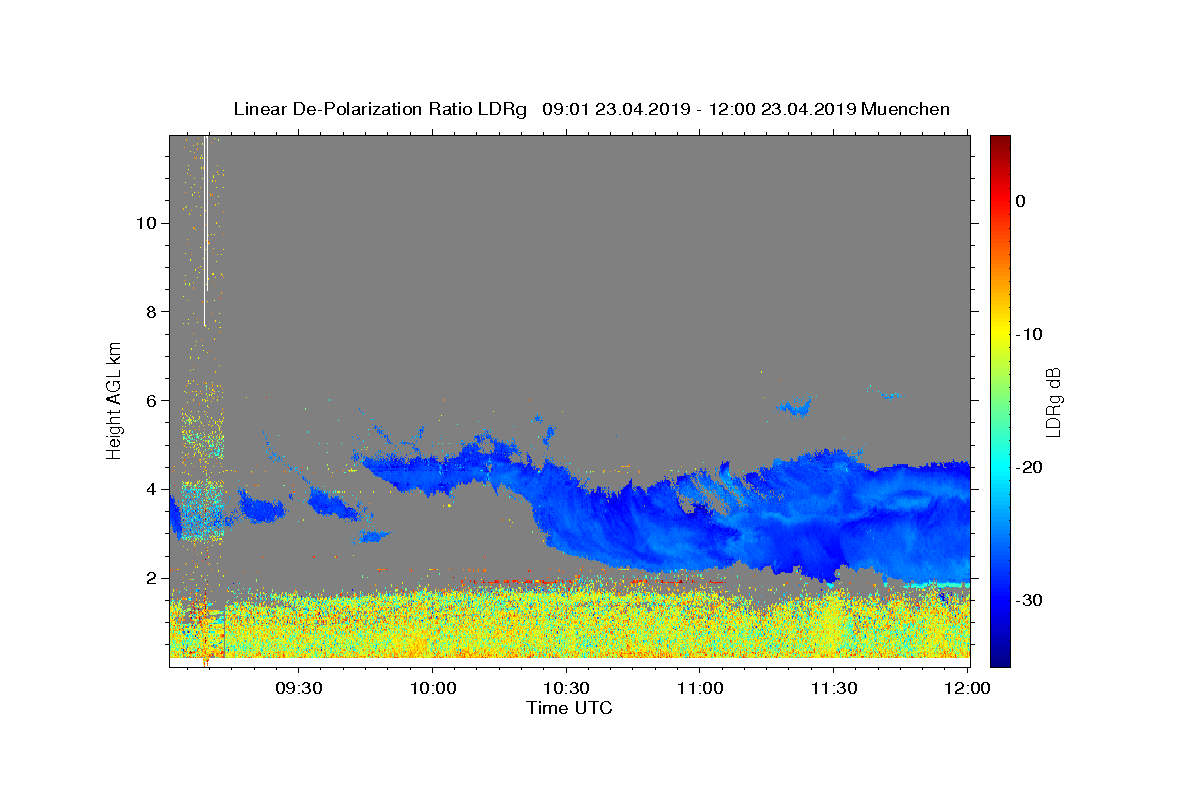Click the '11:30' time axis label
1200x800 pixels.
tap(834, 688)
